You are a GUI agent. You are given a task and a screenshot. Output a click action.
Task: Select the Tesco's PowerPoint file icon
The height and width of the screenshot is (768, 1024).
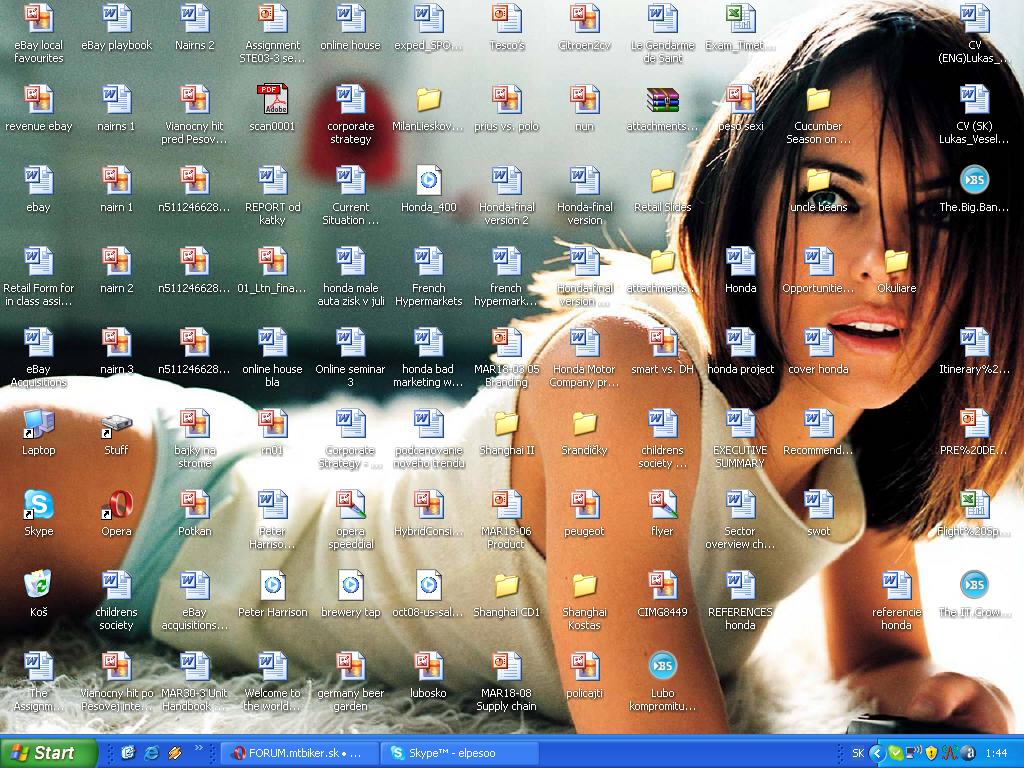tap(506, 19)
